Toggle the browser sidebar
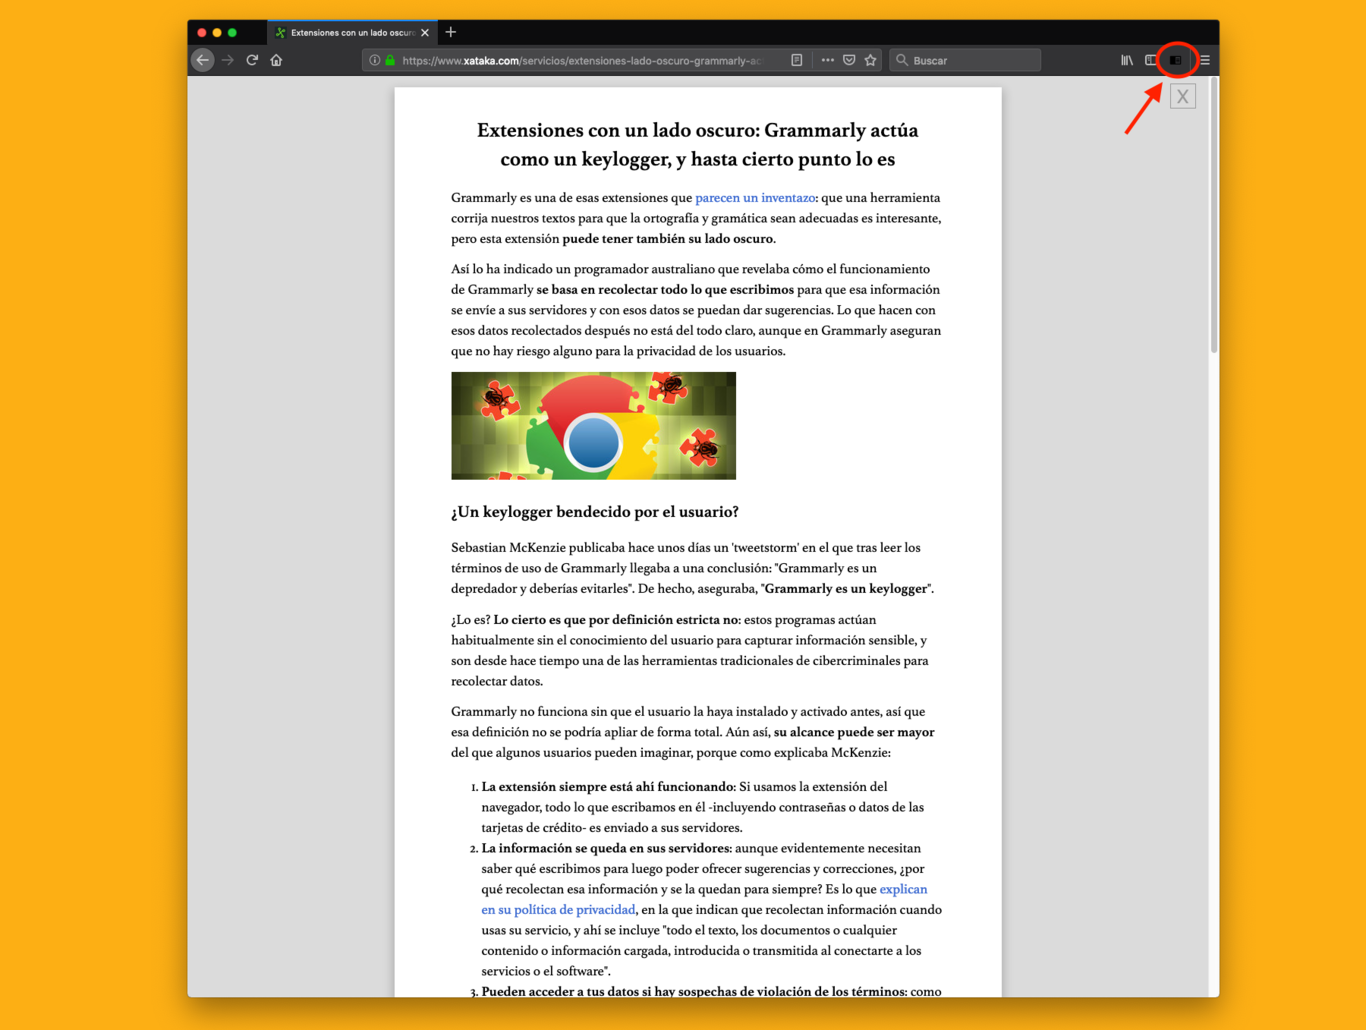1366x1030 pixels. (x=1150, y=60)
